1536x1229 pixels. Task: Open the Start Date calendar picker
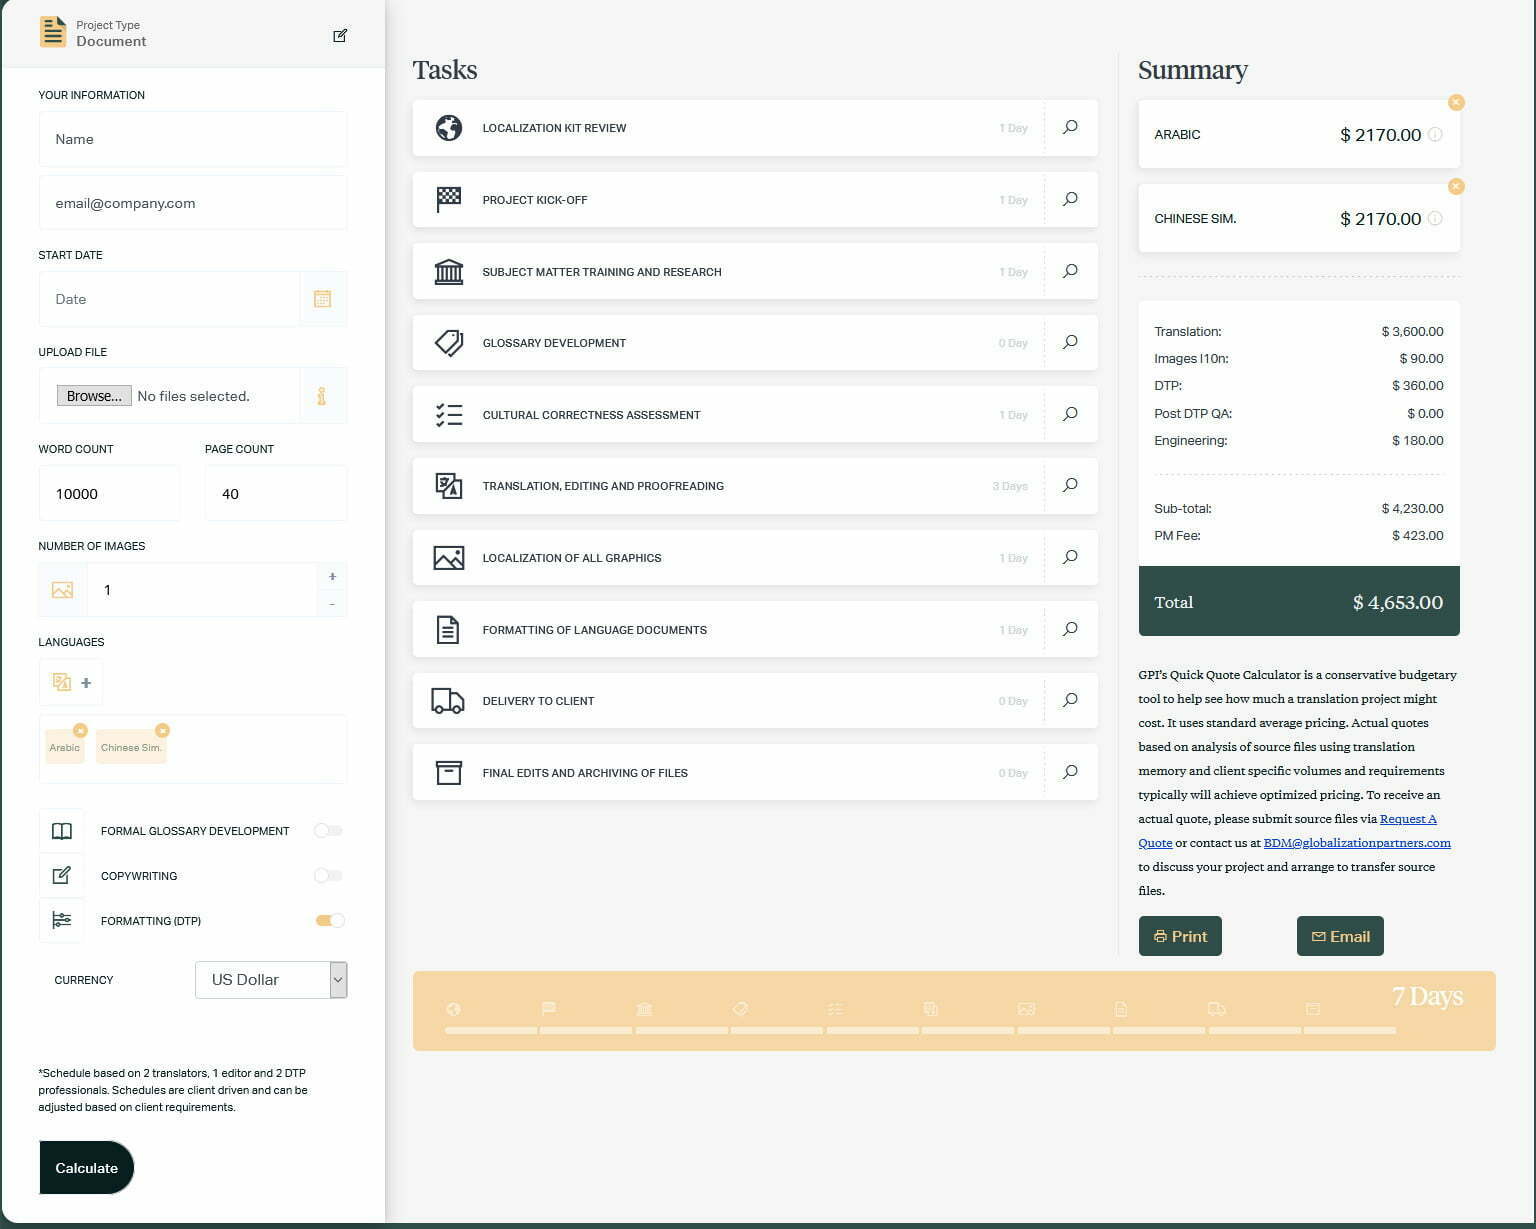[x=322, y=299]
